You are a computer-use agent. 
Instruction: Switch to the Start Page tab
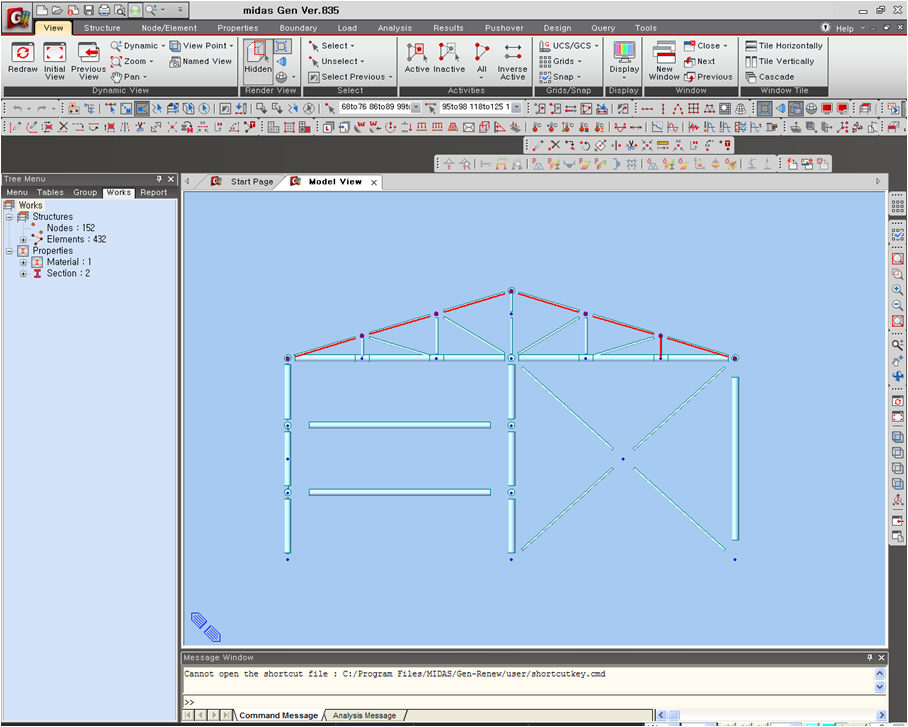pyautogui.click(x=251, y=181)
